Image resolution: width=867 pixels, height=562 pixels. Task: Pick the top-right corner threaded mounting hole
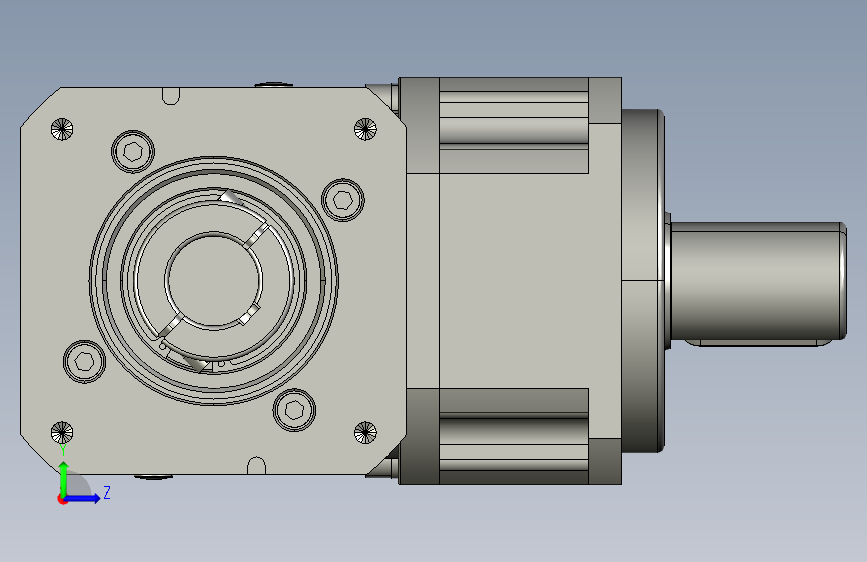tap(365, 129)
